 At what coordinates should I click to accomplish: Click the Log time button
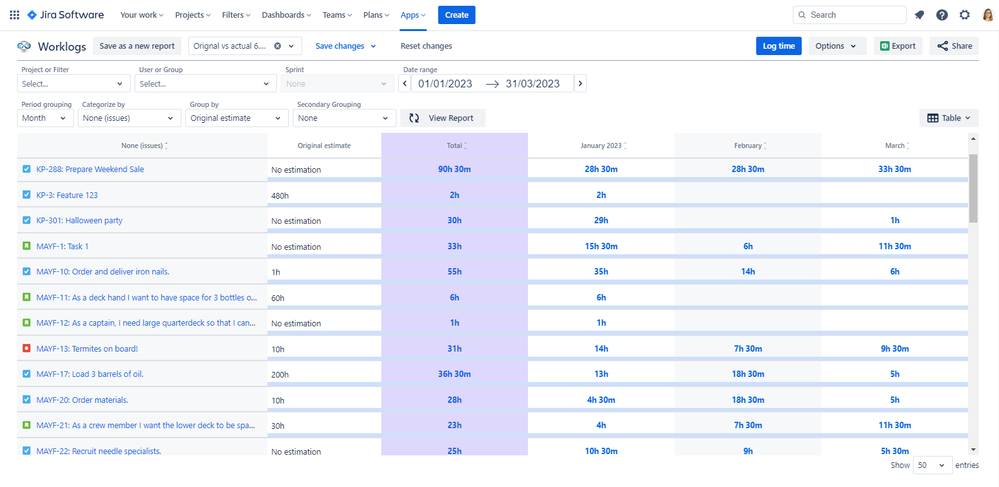coord(779,46)
